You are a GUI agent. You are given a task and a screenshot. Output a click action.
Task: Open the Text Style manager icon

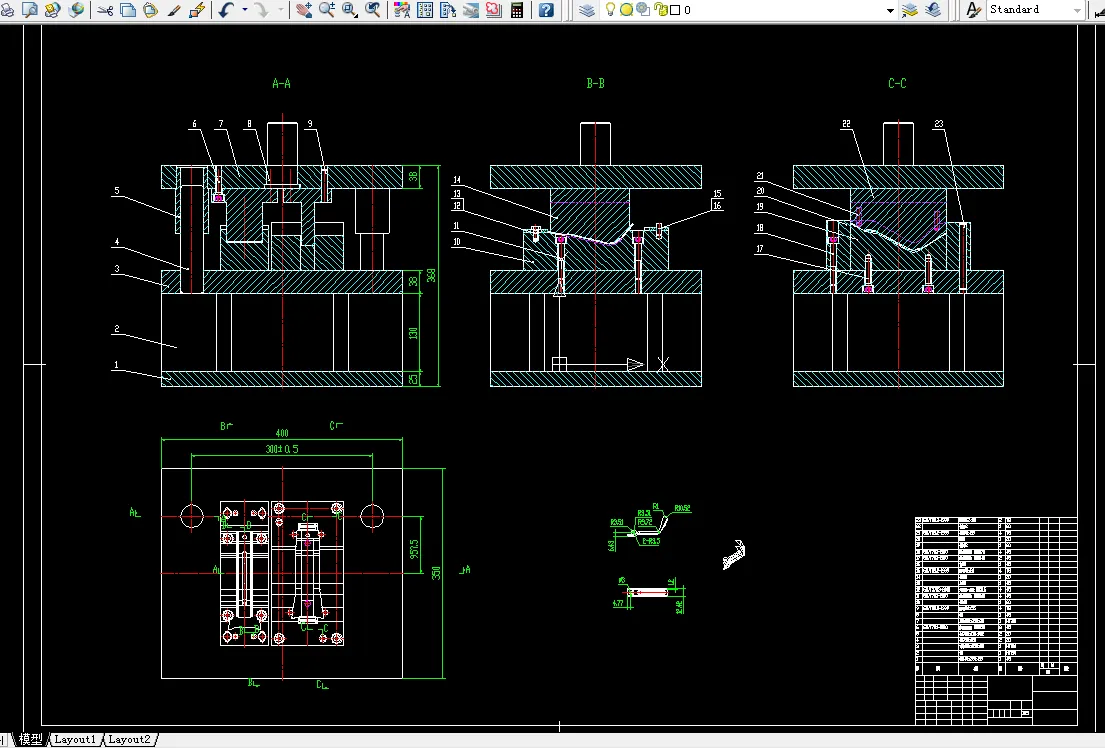[x=973, y=10]
